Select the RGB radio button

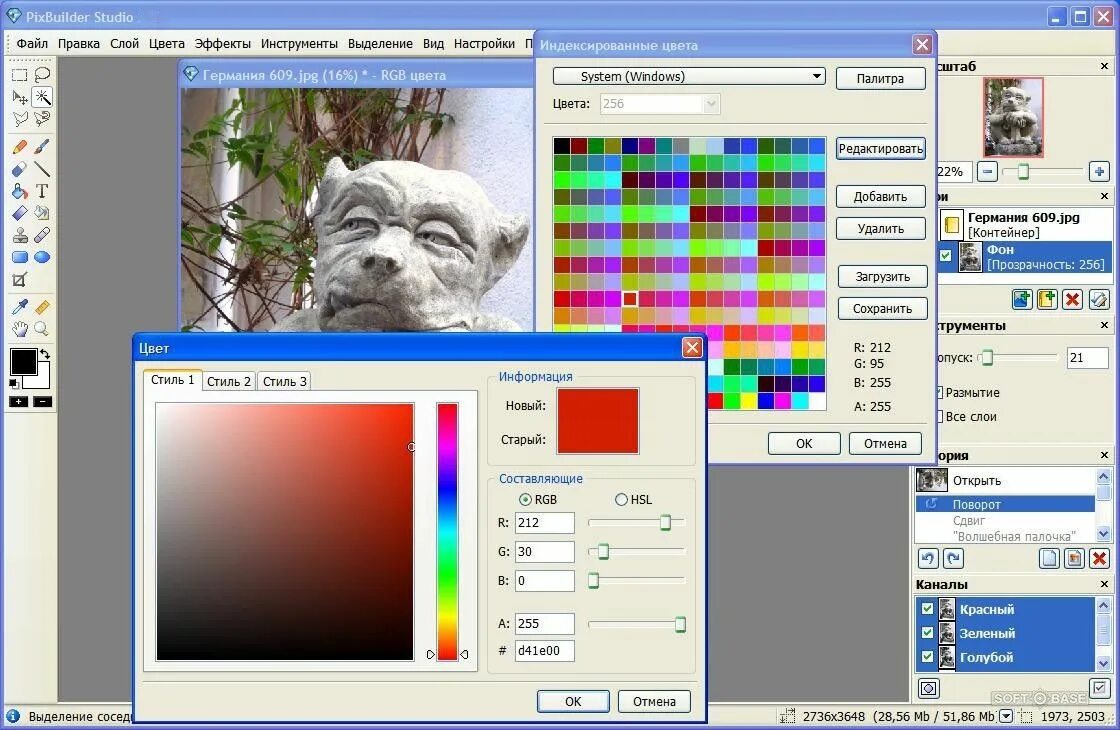pos(526,500)
